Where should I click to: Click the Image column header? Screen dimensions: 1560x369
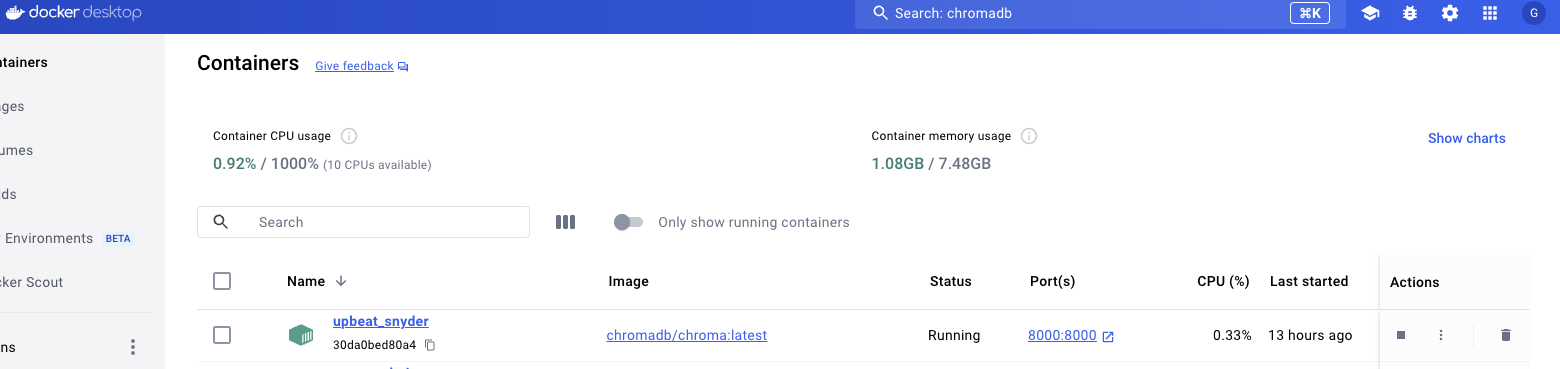pyautogui.click(x=628, y=281)
